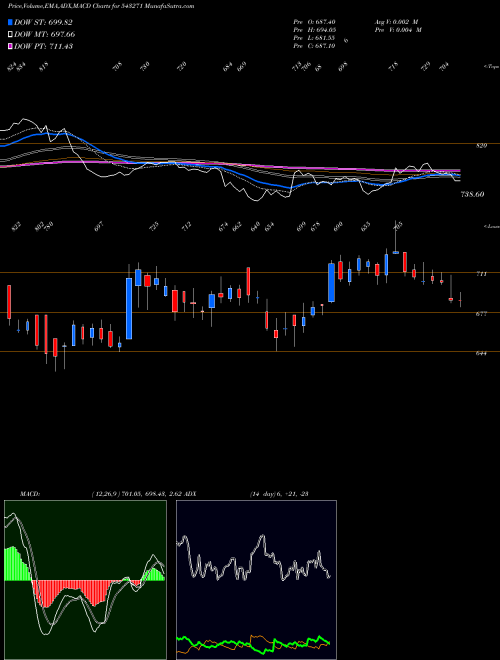This screenshot has height=660, width=500.
Task: Click the 815 value in the Tops row
Action: [44, 67]
